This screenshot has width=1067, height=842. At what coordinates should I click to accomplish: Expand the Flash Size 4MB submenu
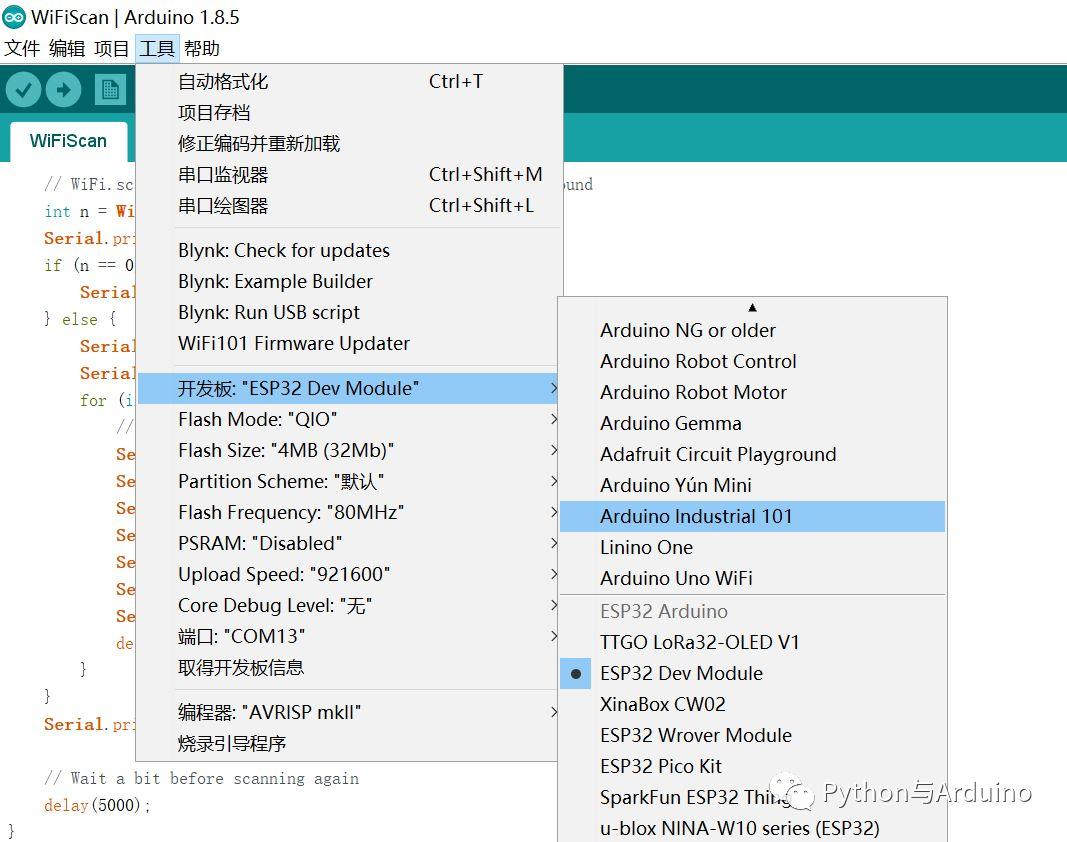[x=348, y=451]
